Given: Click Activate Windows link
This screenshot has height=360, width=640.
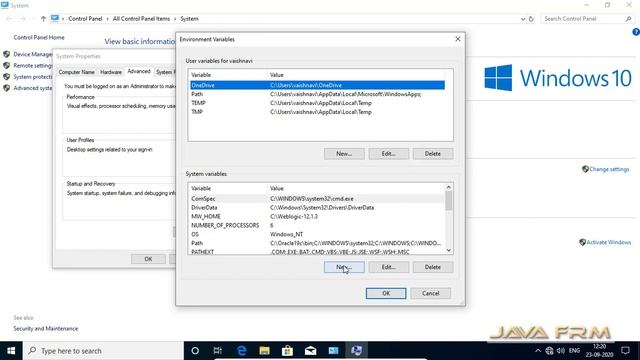Looking at the screenshot, I should coord(609,242).
